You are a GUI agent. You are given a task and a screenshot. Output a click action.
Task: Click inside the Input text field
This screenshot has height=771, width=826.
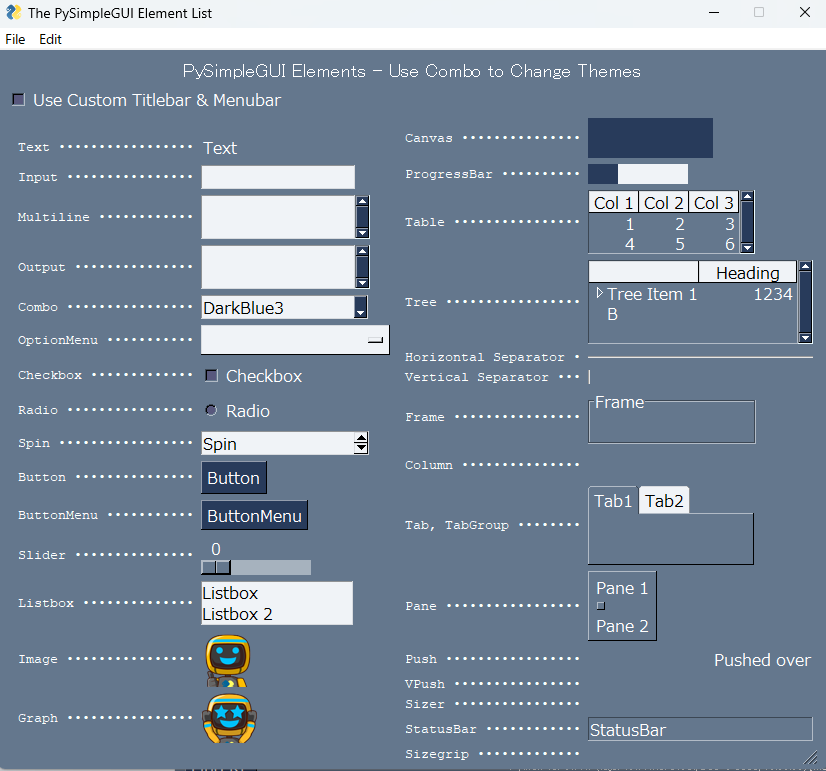(x=278, y=178)
